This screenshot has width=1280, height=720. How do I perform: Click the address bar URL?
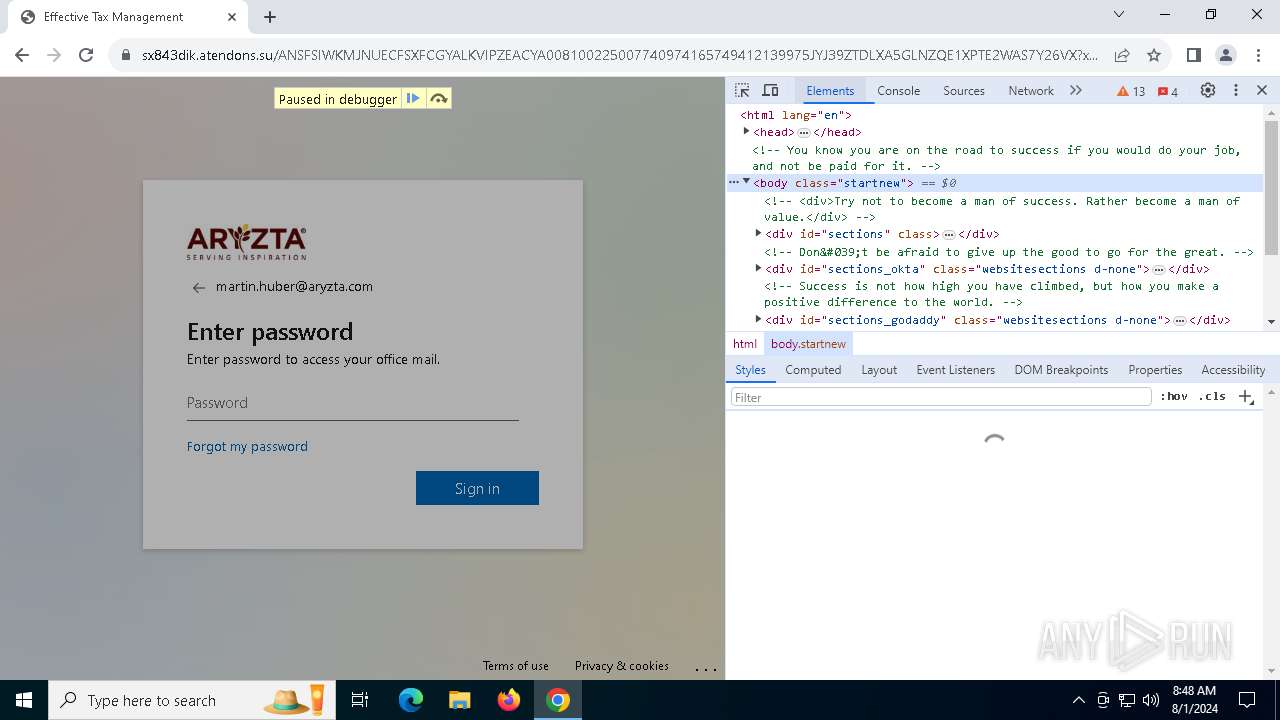[x=619, y=55]
